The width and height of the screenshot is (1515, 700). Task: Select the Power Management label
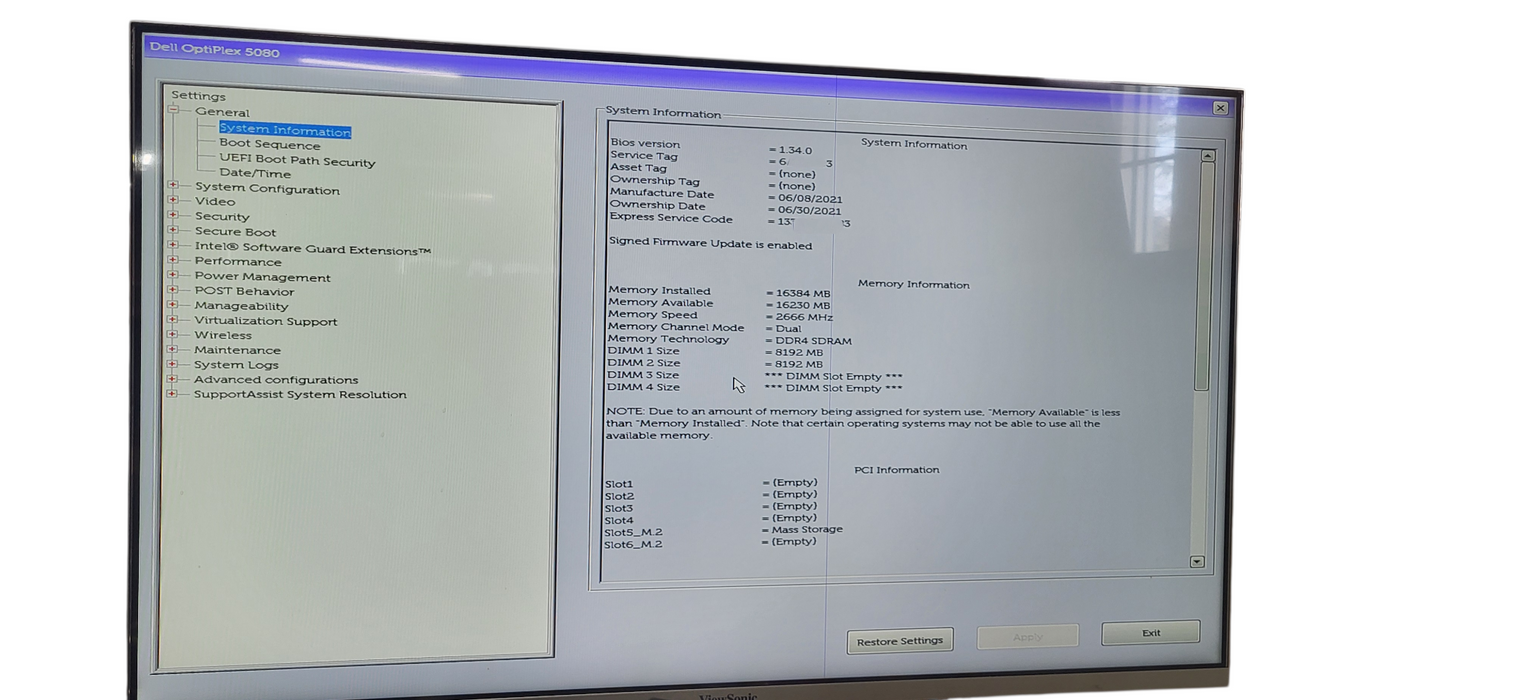click(x=262, y=277)
